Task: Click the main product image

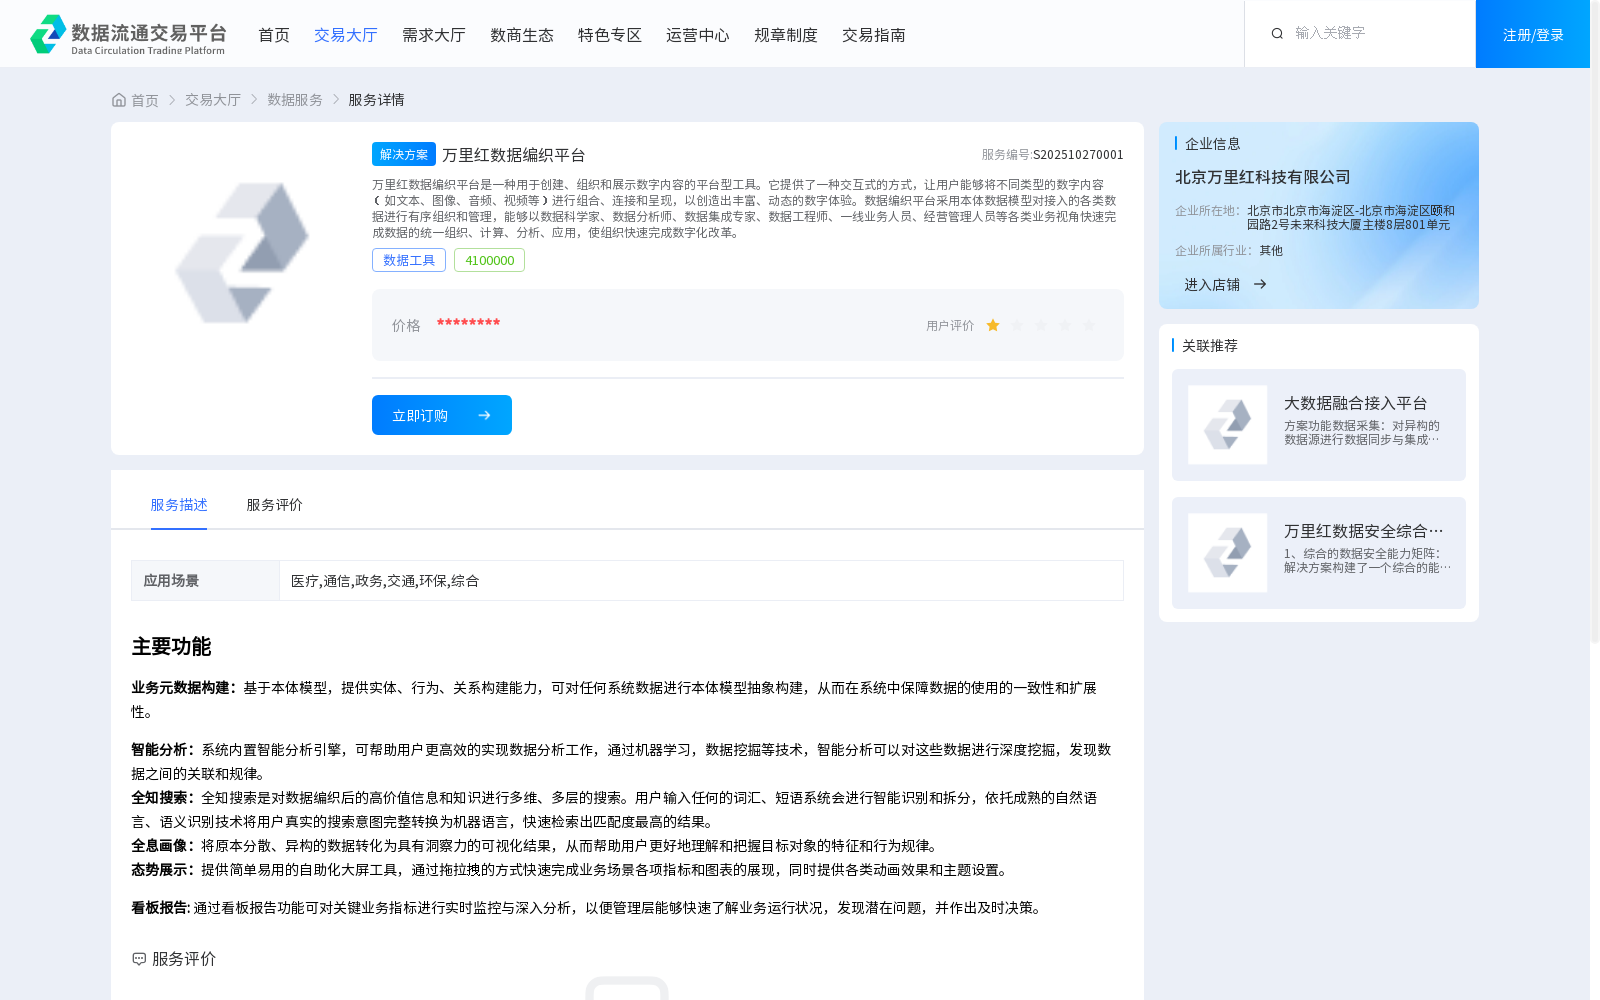Action: click(x=242, y=253)
